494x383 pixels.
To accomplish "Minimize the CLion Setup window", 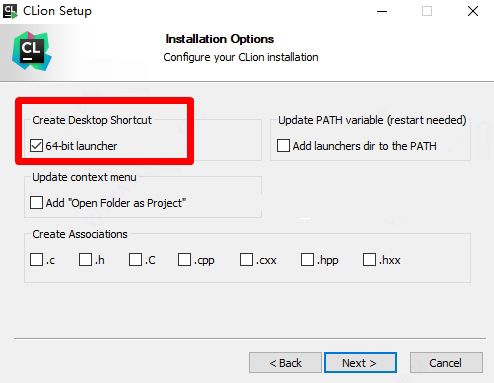I will pos(382,11).
